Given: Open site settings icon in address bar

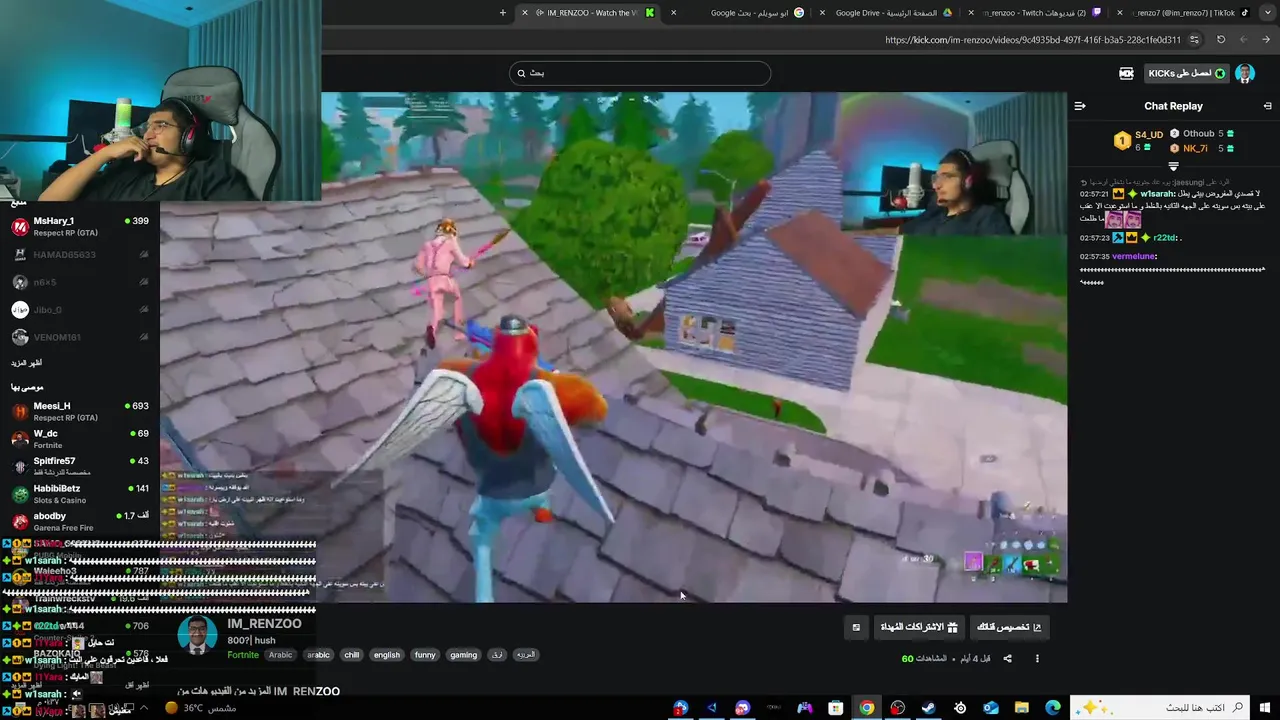Looking at the screenshot, I should (1194, 40).
